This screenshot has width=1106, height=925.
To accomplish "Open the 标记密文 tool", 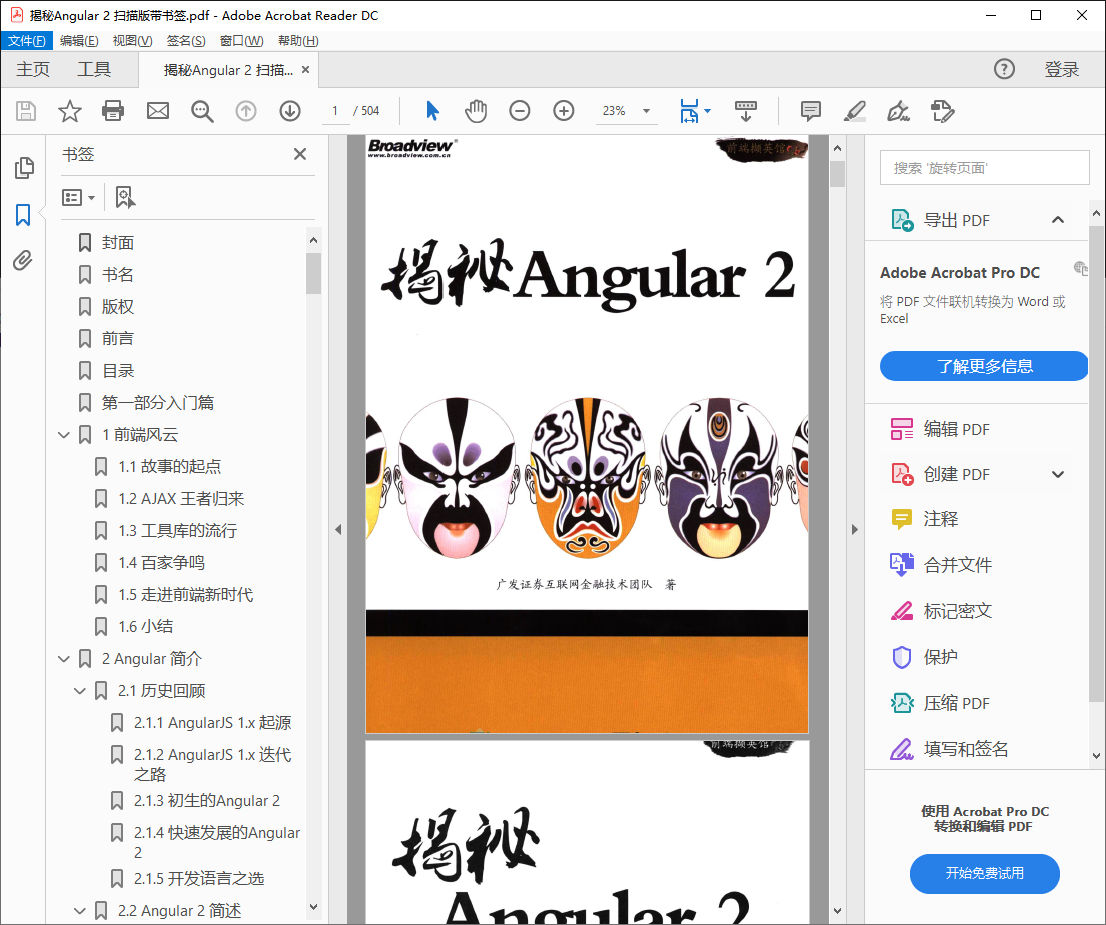I will [x=941, y=611].
